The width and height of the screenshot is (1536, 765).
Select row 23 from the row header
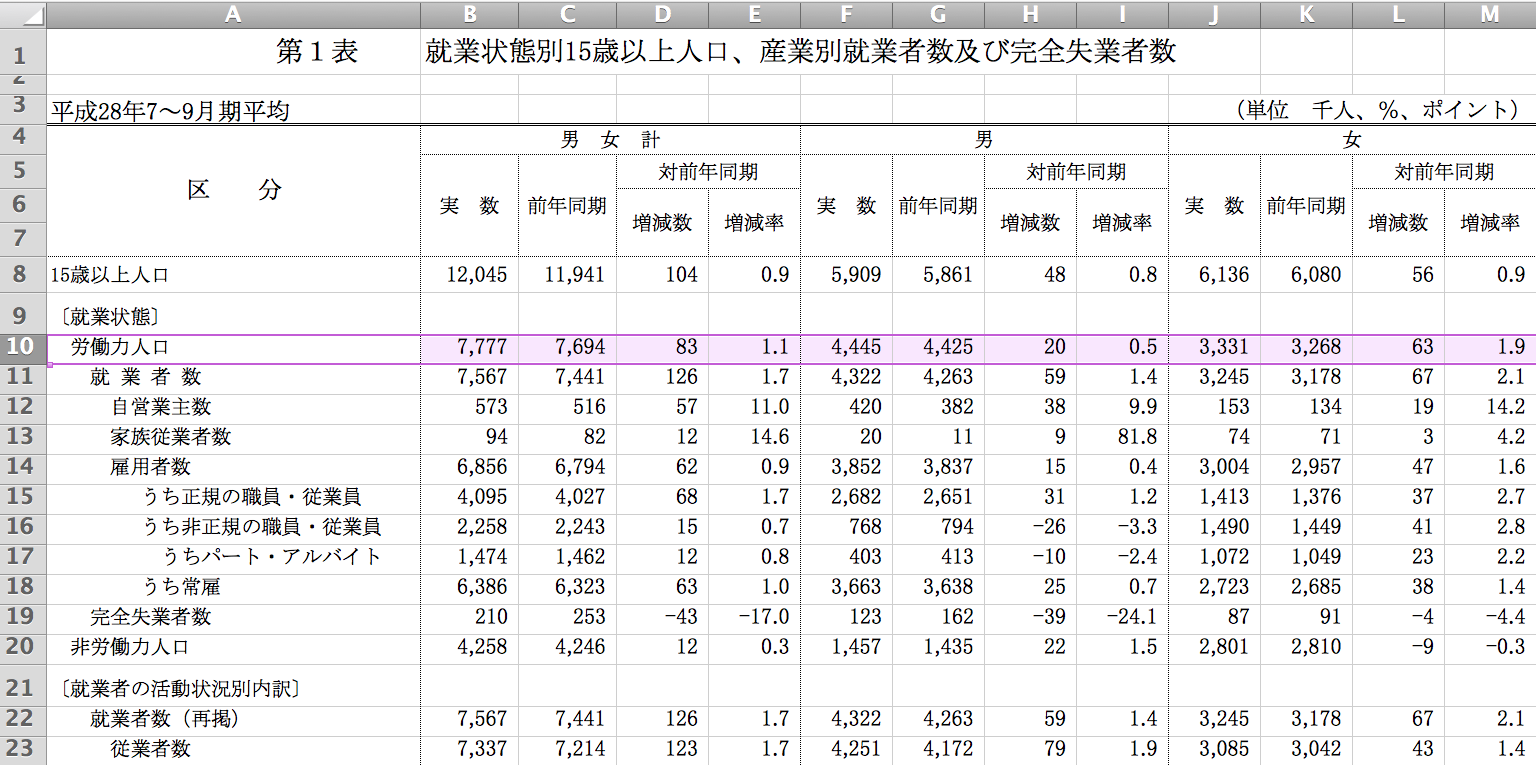[x=23, y=748]
